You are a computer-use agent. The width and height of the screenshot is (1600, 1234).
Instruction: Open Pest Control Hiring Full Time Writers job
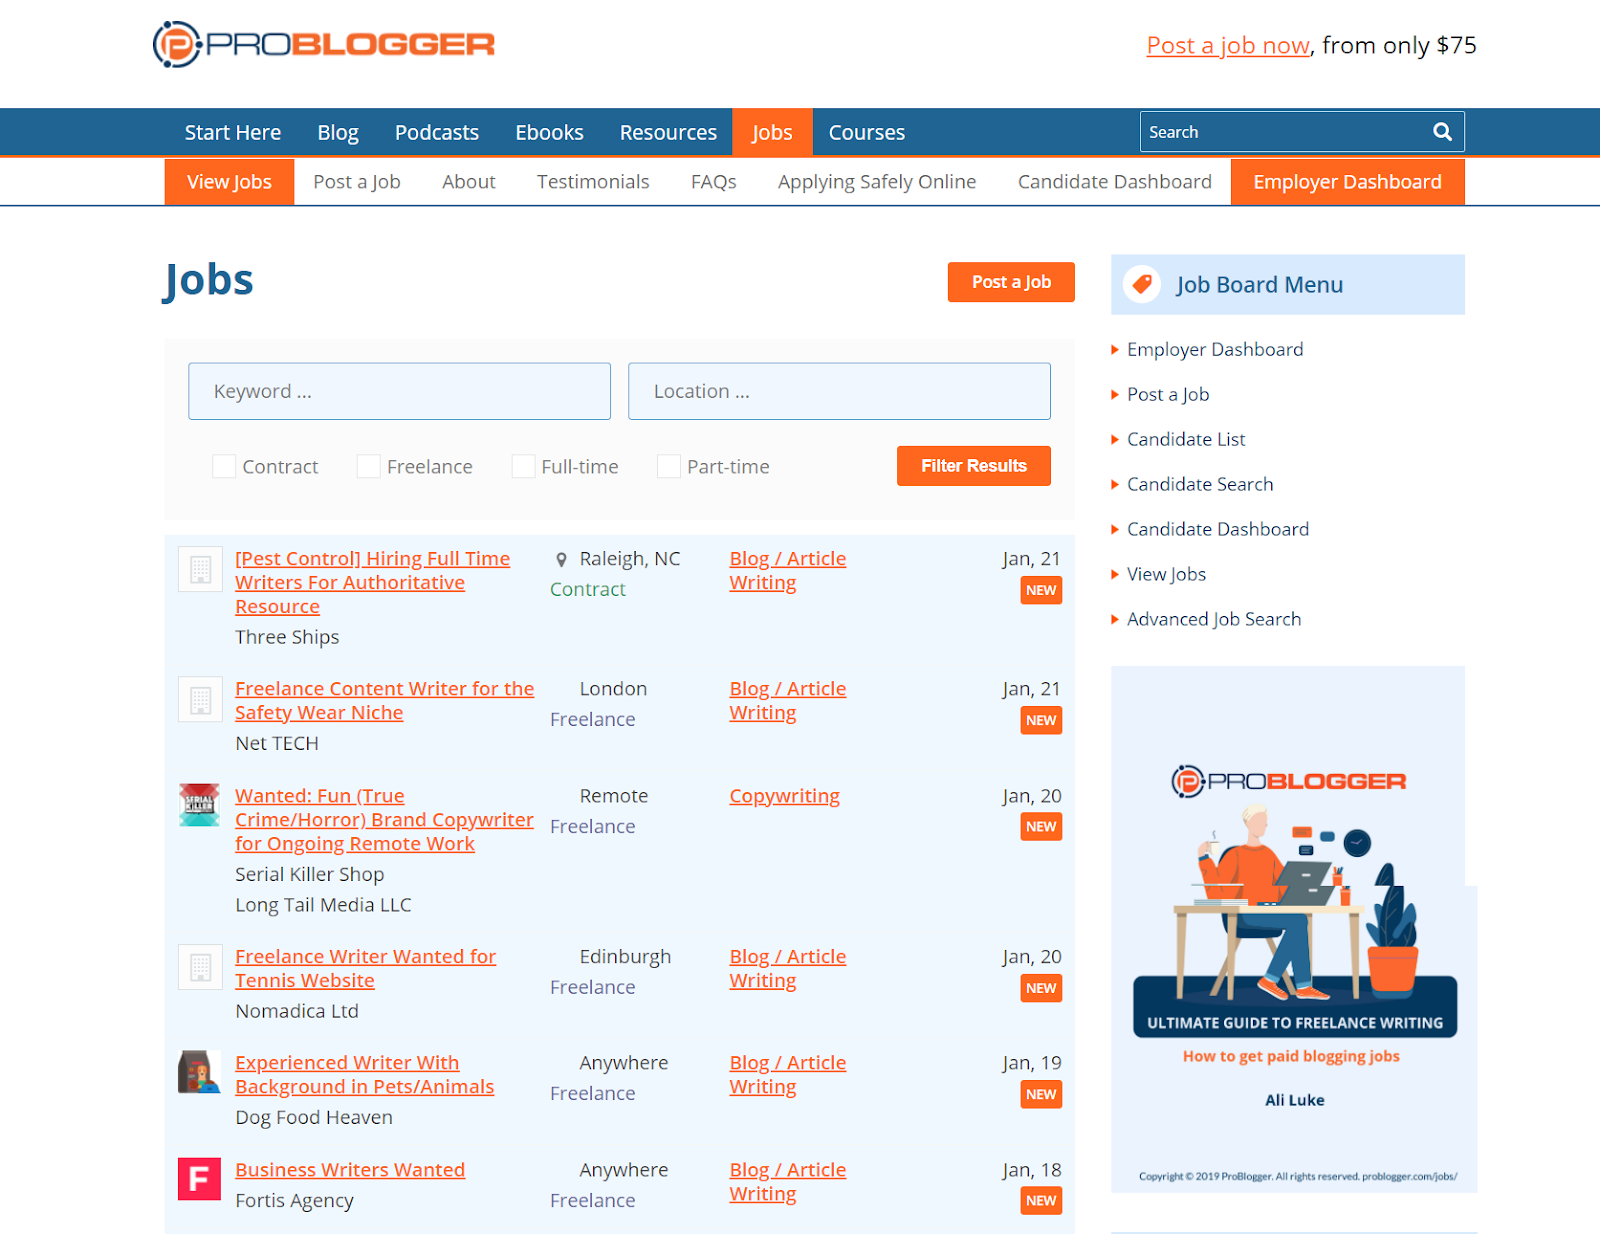point(372,583)
